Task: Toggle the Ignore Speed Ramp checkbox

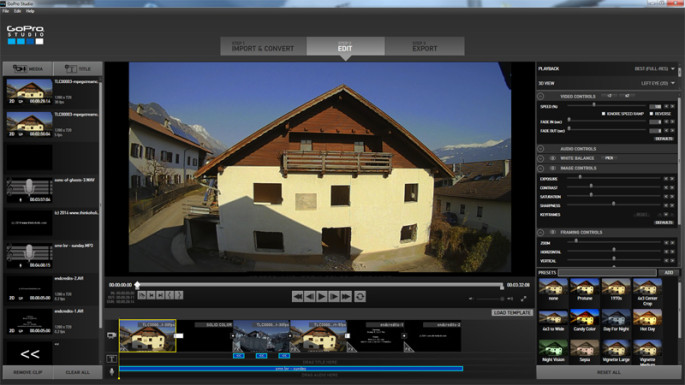Action: (603, 114)
